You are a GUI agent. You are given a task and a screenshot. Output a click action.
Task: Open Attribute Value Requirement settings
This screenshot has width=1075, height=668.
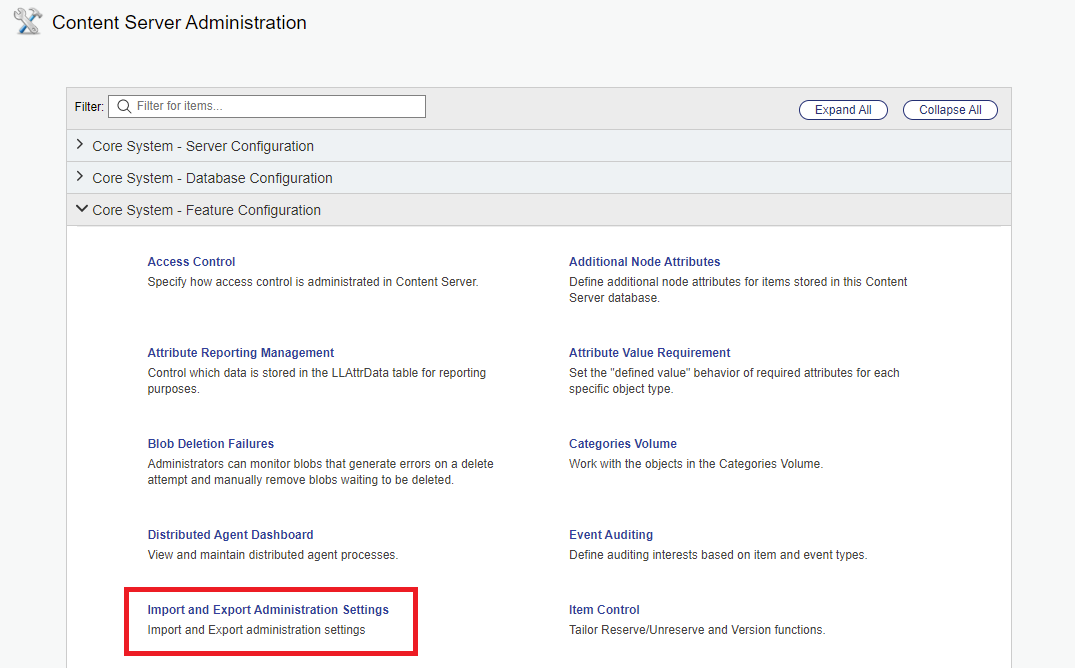pos(649,353)
